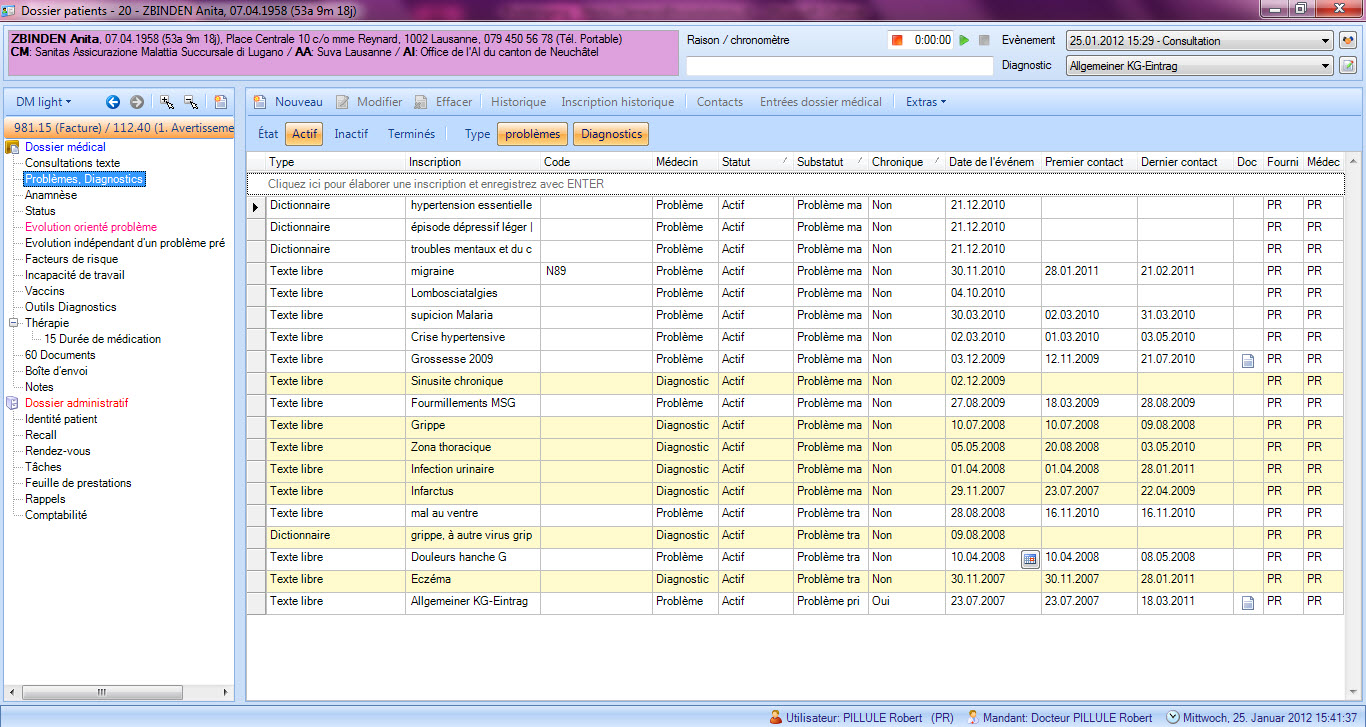Click the table vertical scrollbar up arrow

coord(1352,161)
